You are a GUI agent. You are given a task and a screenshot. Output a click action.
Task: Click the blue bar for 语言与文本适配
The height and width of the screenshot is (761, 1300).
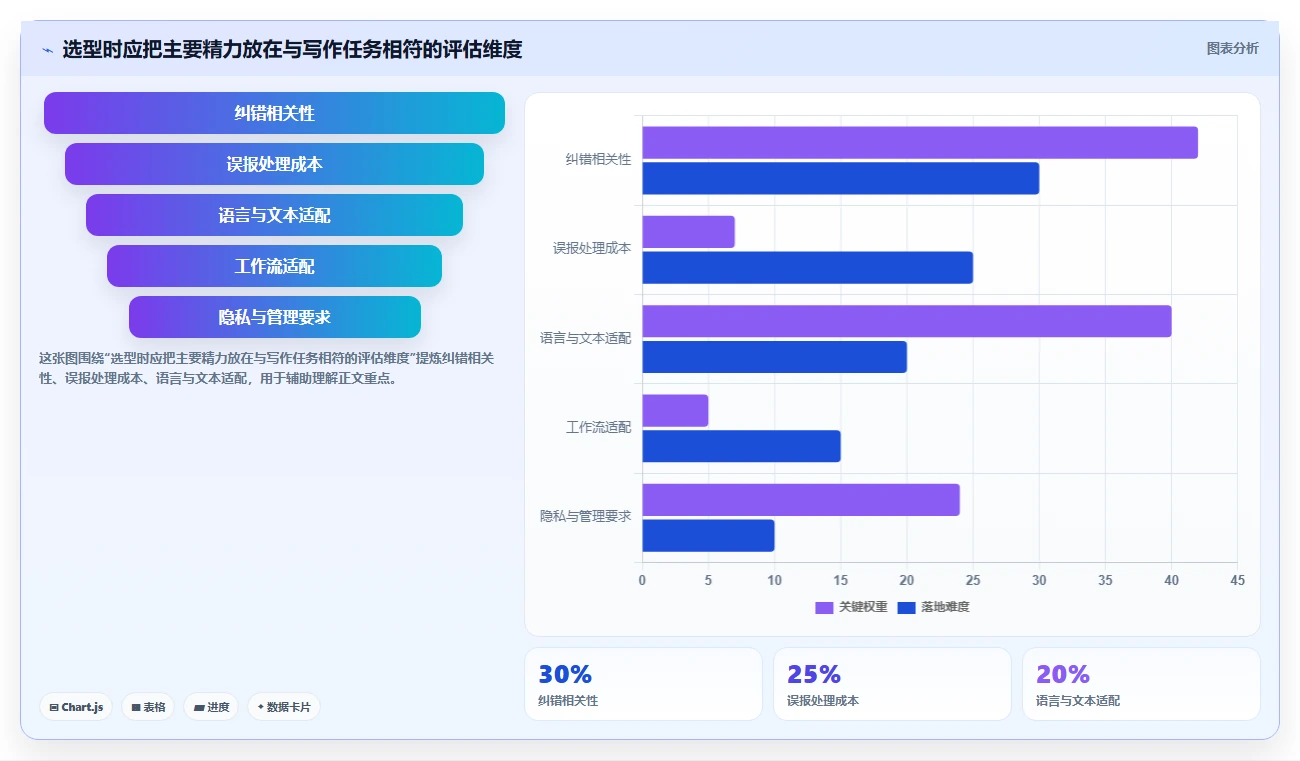pos(774,357)
